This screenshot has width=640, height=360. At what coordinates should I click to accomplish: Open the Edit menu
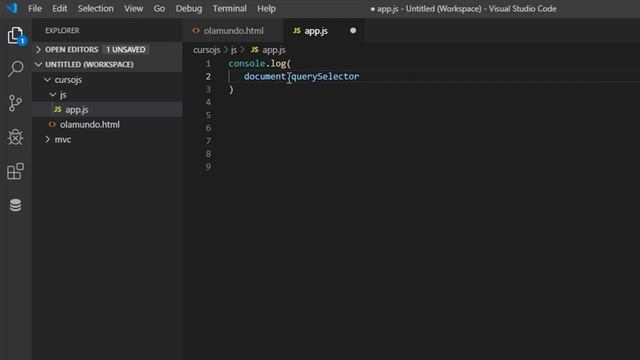60,9
